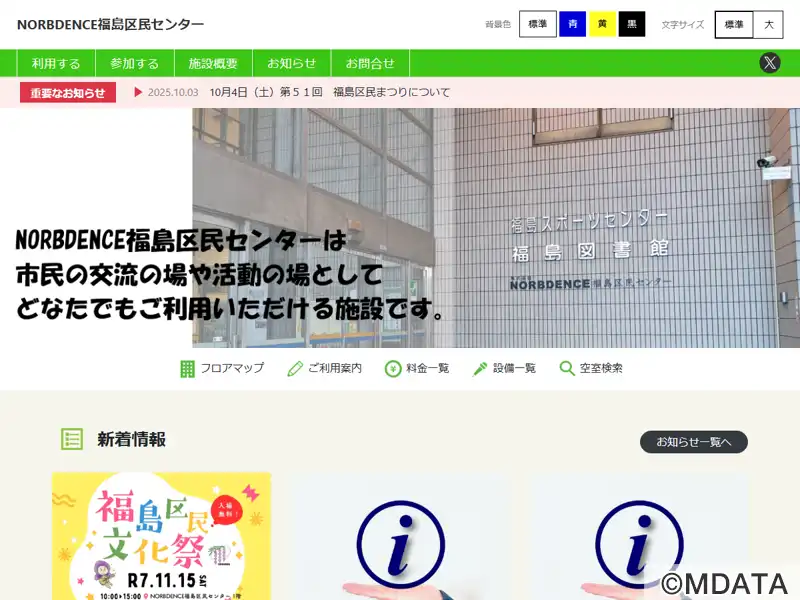Click the red triangle before 2025.10.03
Viewport: 800px width, 600px height.
pyautogui.click(x=138, y=92)
